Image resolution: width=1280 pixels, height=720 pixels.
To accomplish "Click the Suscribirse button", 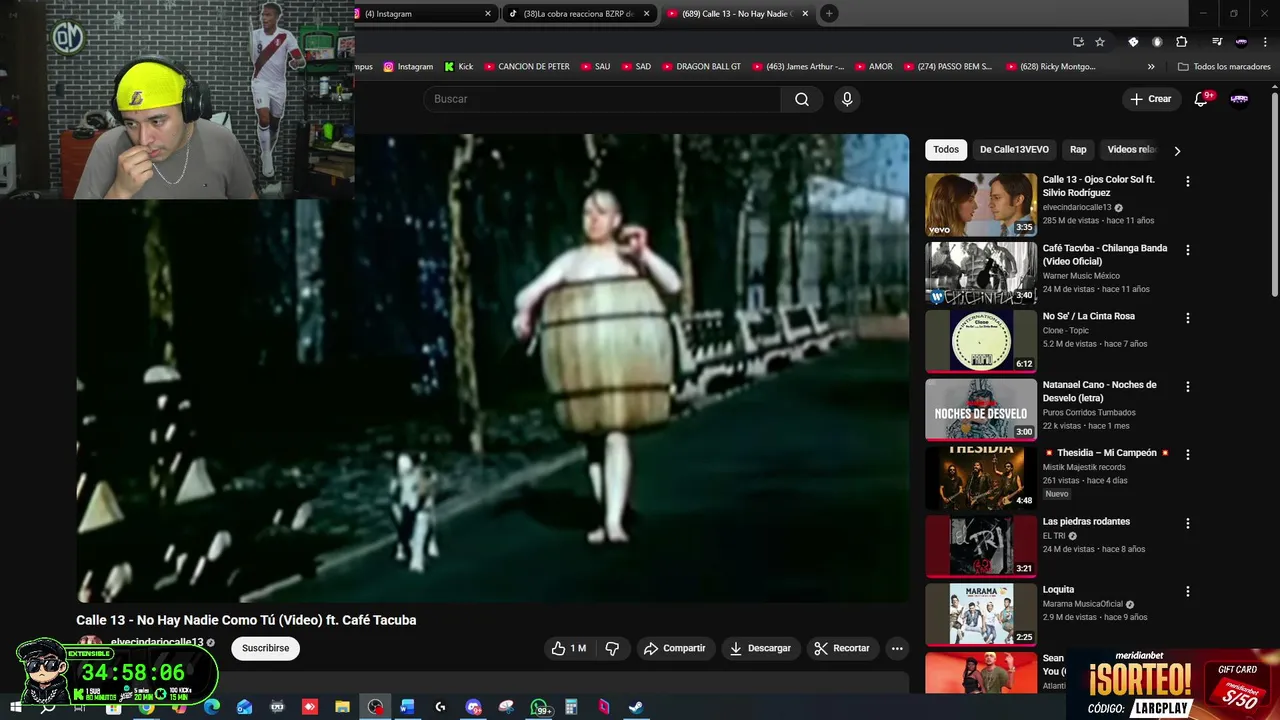I will pyautogui.click(x=265, y=648).
